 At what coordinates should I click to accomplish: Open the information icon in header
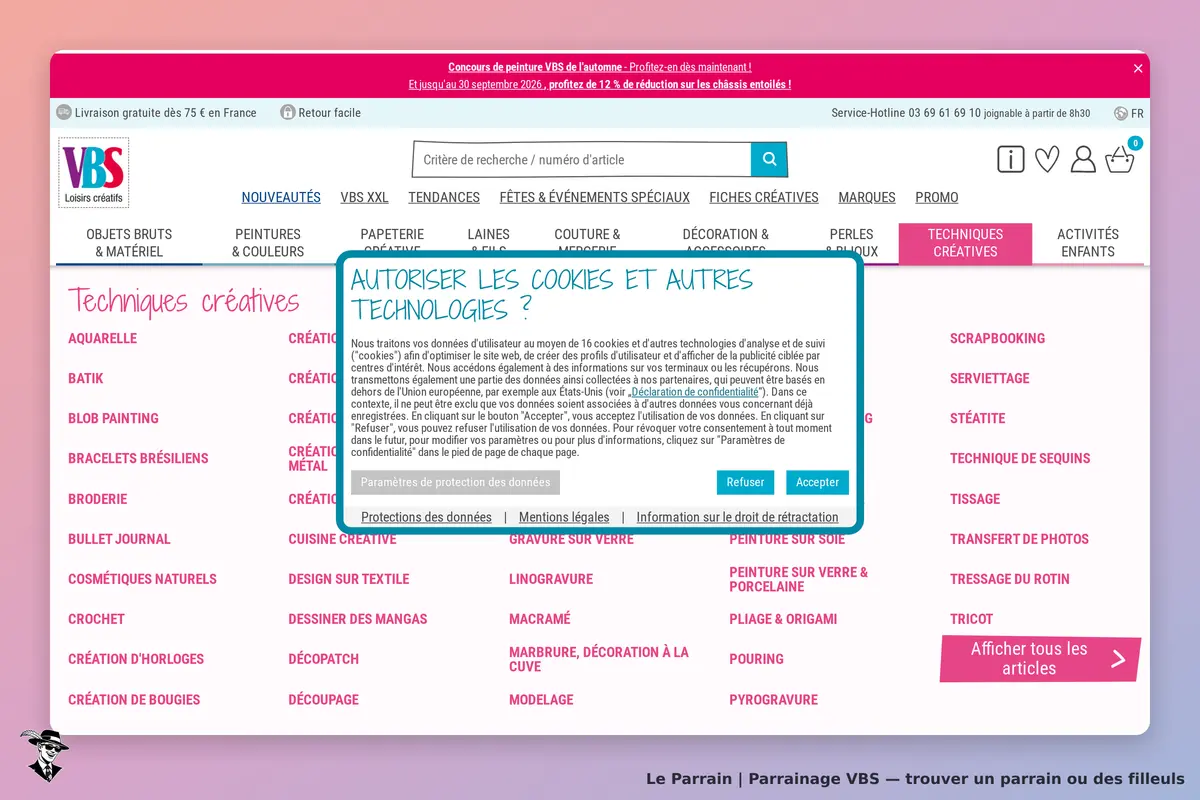click(x=1011, y=159)
